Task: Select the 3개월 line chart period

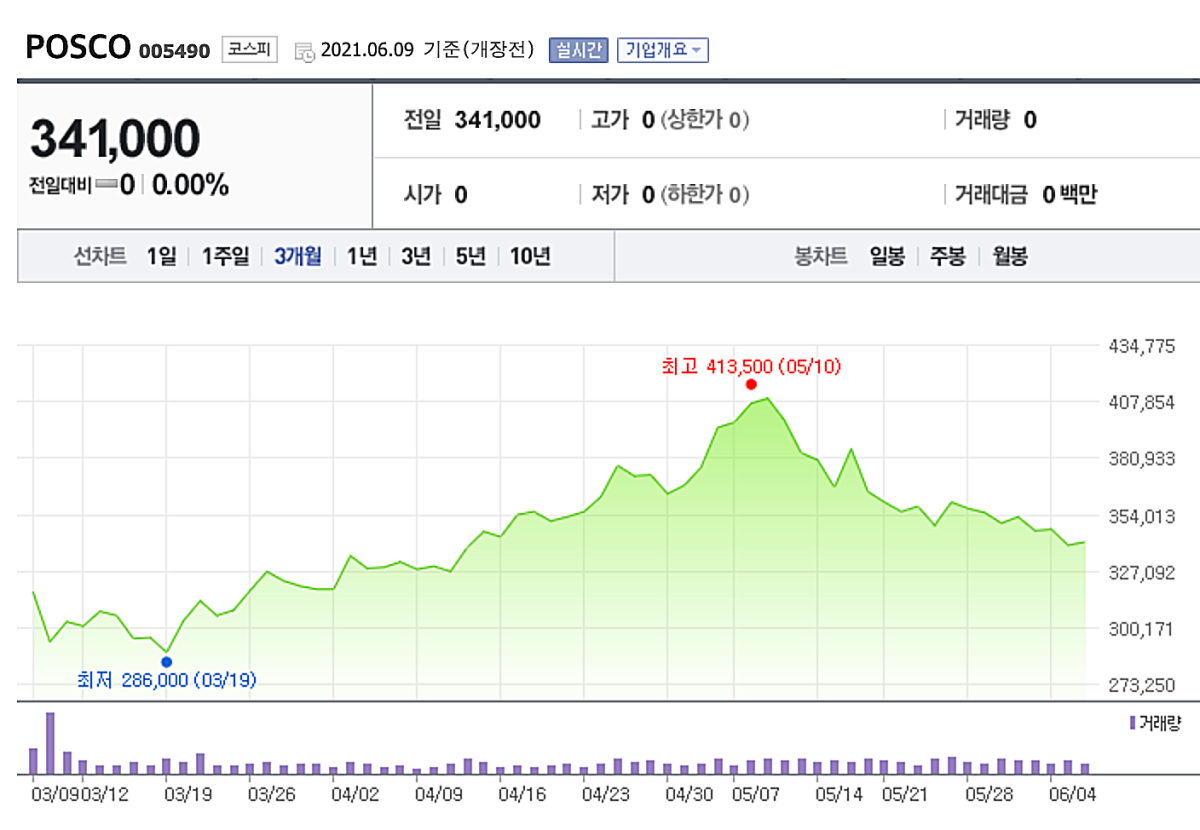Action: (x=297, y=256)
